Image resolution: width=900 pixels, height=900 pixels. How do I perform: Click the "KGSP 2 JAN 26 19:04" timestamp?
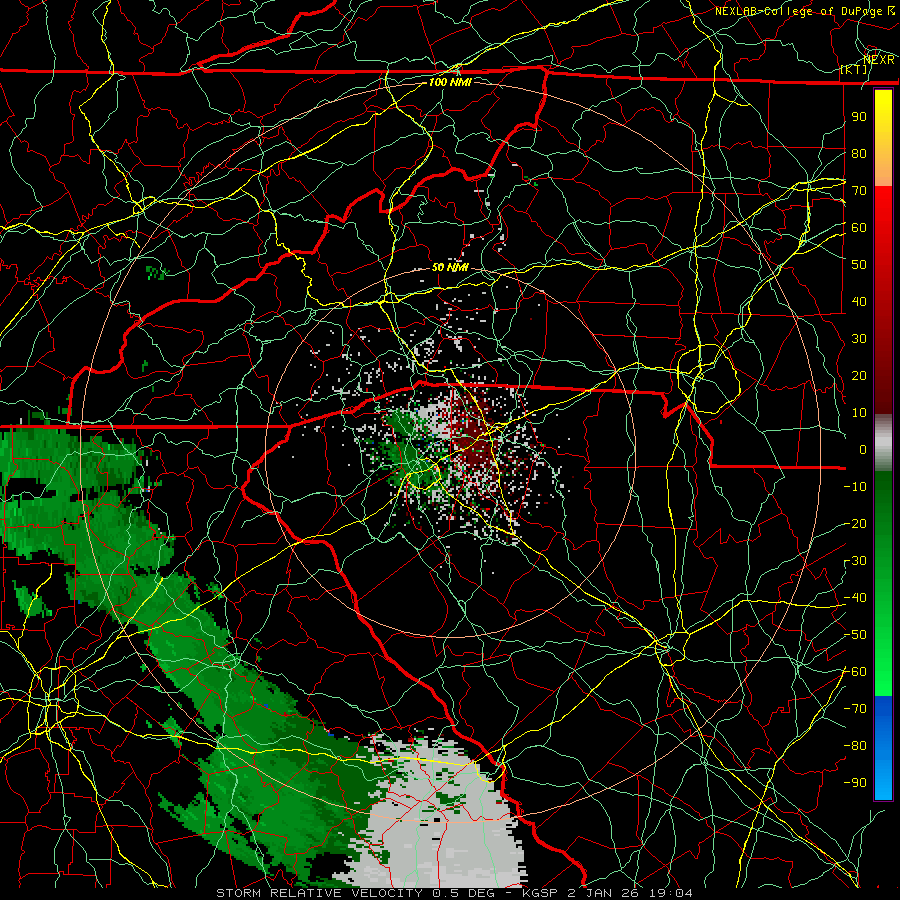click(x=607, y=893)
